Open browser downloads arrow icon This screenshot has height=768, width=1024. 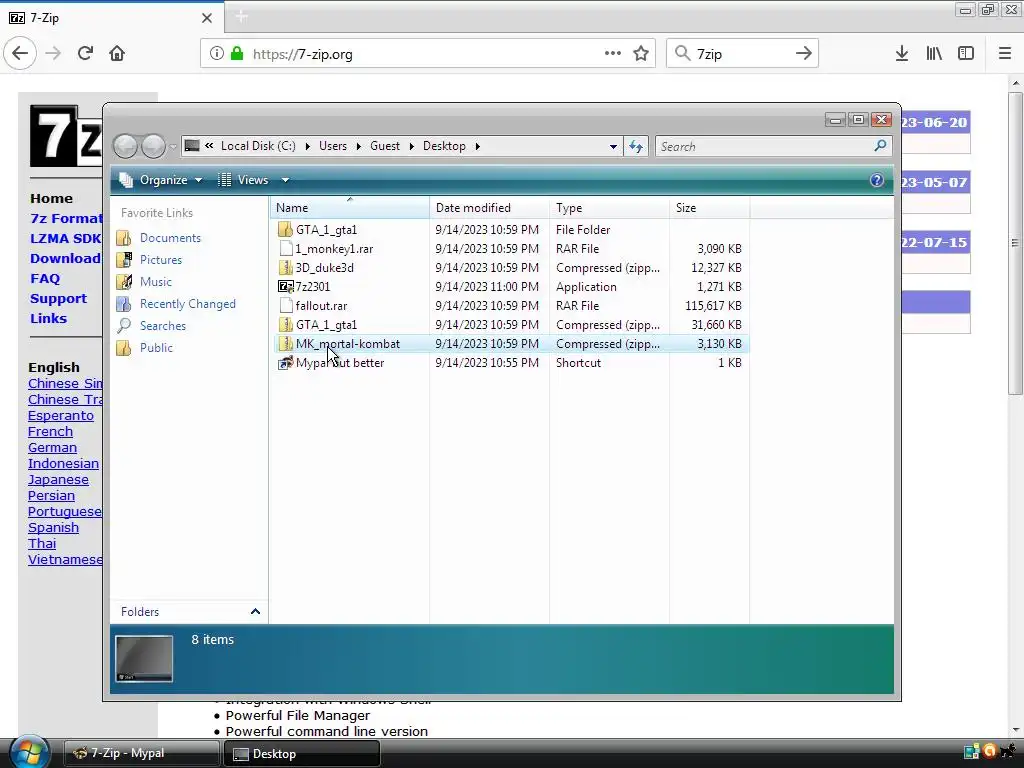[x=902, y=54]
